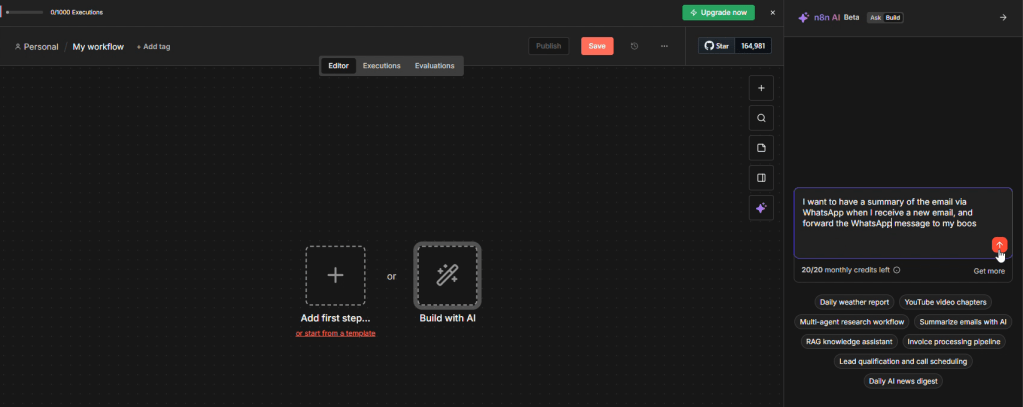Viewport: 1023px width, 407px height.
Task: Open the canvas search magnifier icon
Action: click(x=761, y=118)
